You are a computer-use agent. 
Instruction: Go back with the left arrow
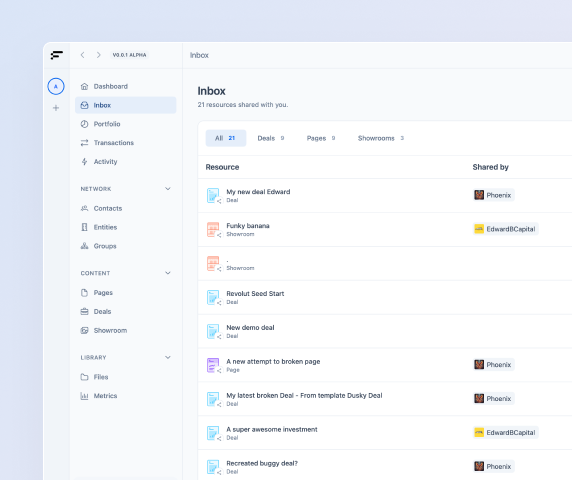click(x=82, y=55)
